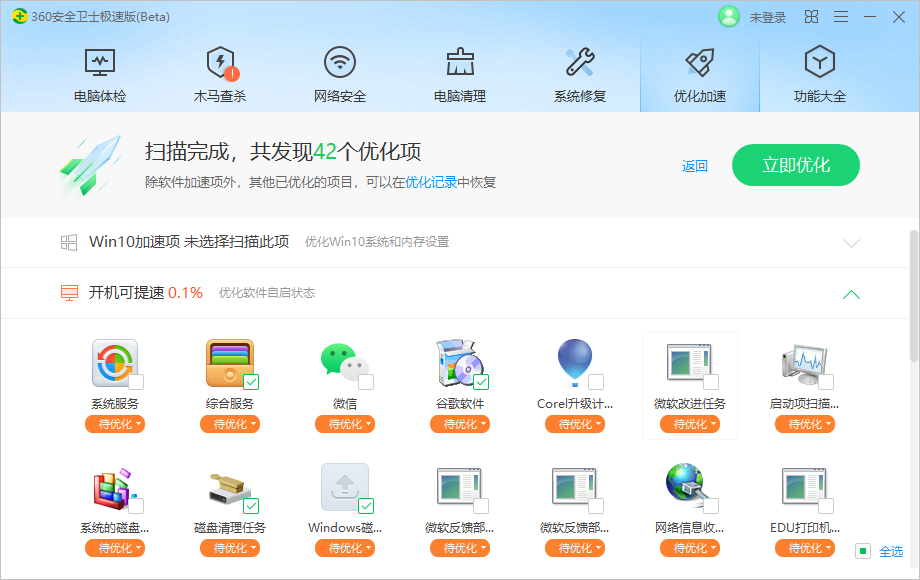Open 待优化 dropdown under 谷歌软件
Viewport: 920px width, 580px height.
tap(460, 424)
